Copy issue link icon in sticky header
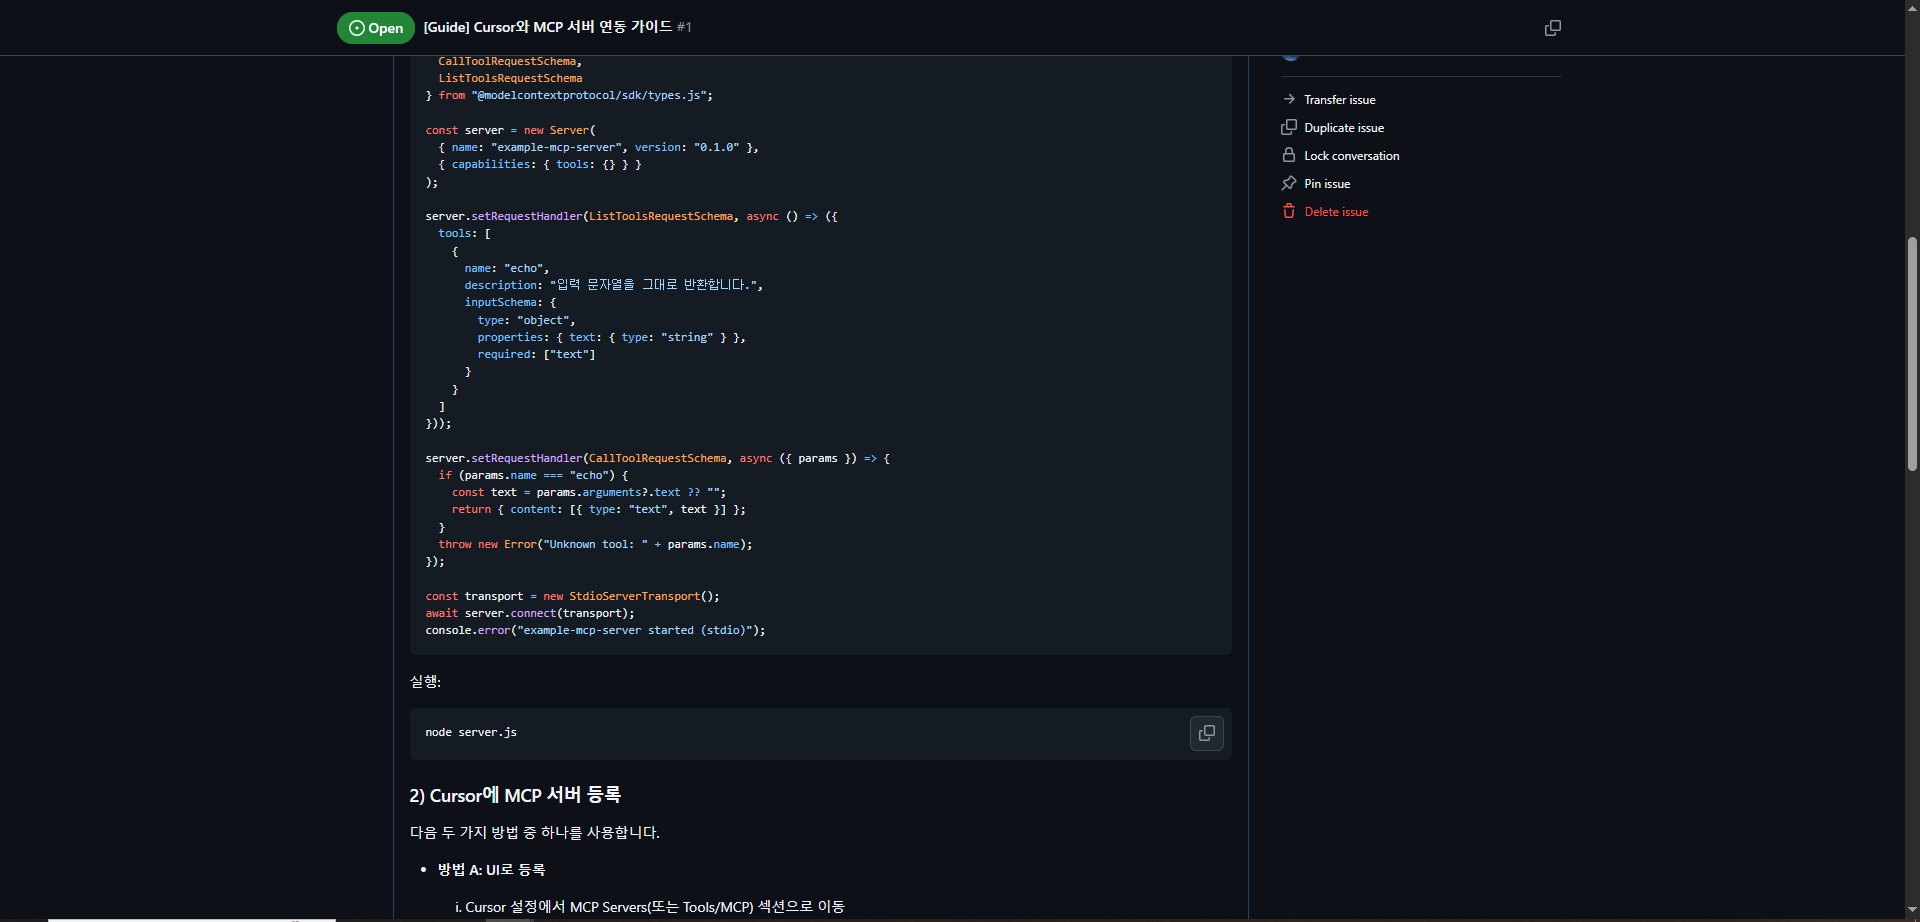1920x922 pixels. 1552,28
